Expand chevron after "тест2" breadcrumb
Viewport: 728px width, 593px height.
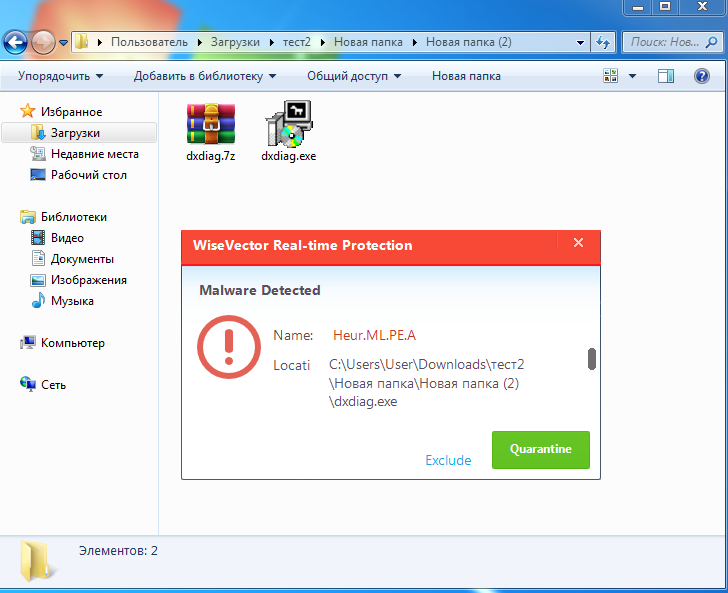coord(323,43)
